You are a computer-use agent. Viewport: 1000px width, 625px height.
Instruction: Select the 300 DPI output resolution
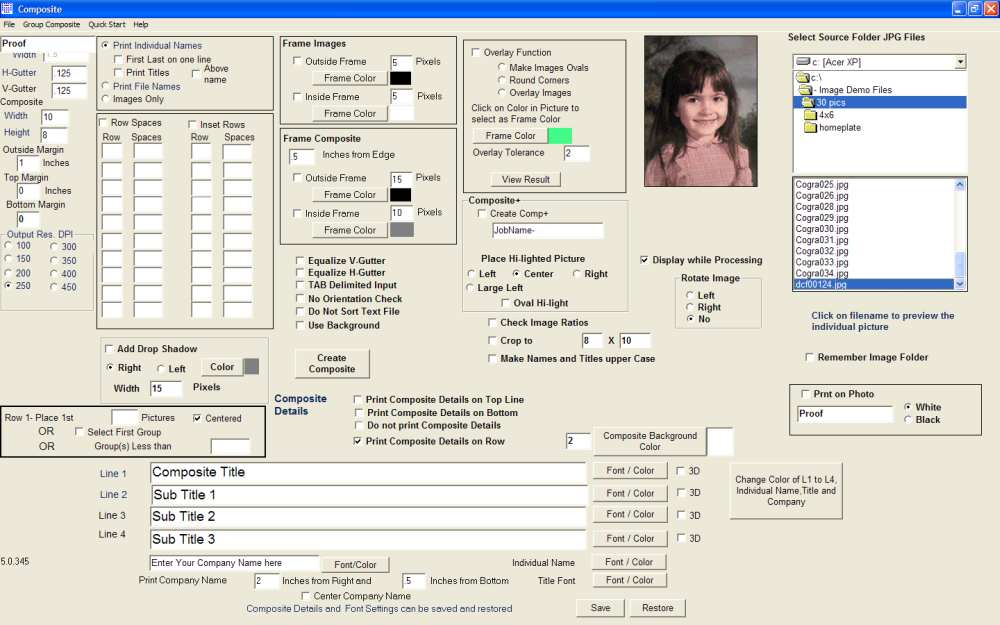pyautogui.click(x=53, y=247)
